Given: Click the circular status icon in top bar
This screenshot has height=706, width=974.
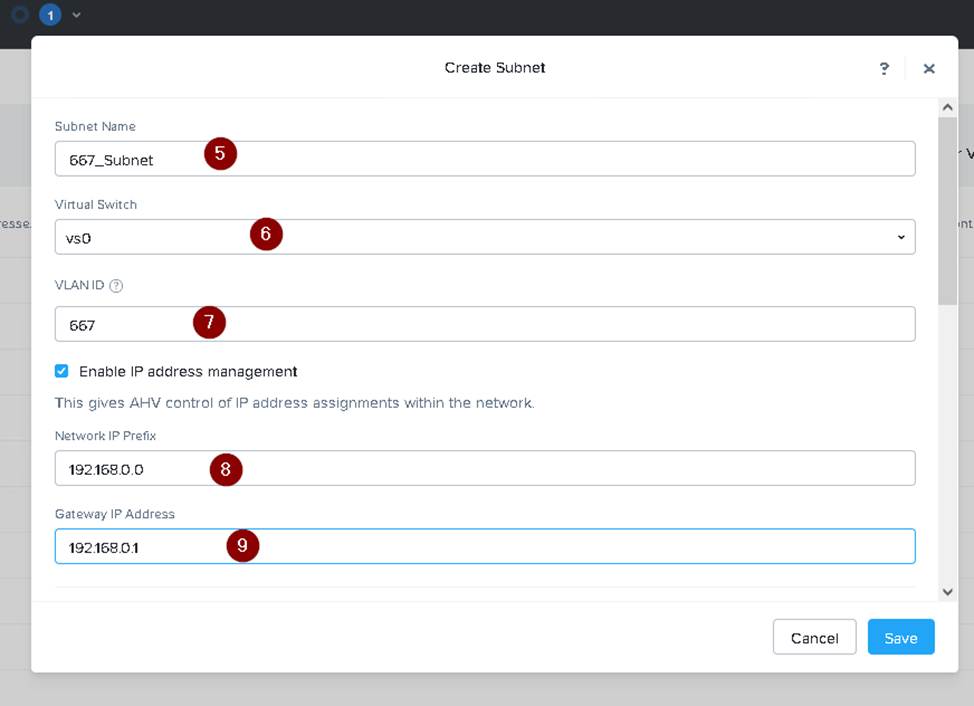Looking at the screenshot, I should (19, 15).
